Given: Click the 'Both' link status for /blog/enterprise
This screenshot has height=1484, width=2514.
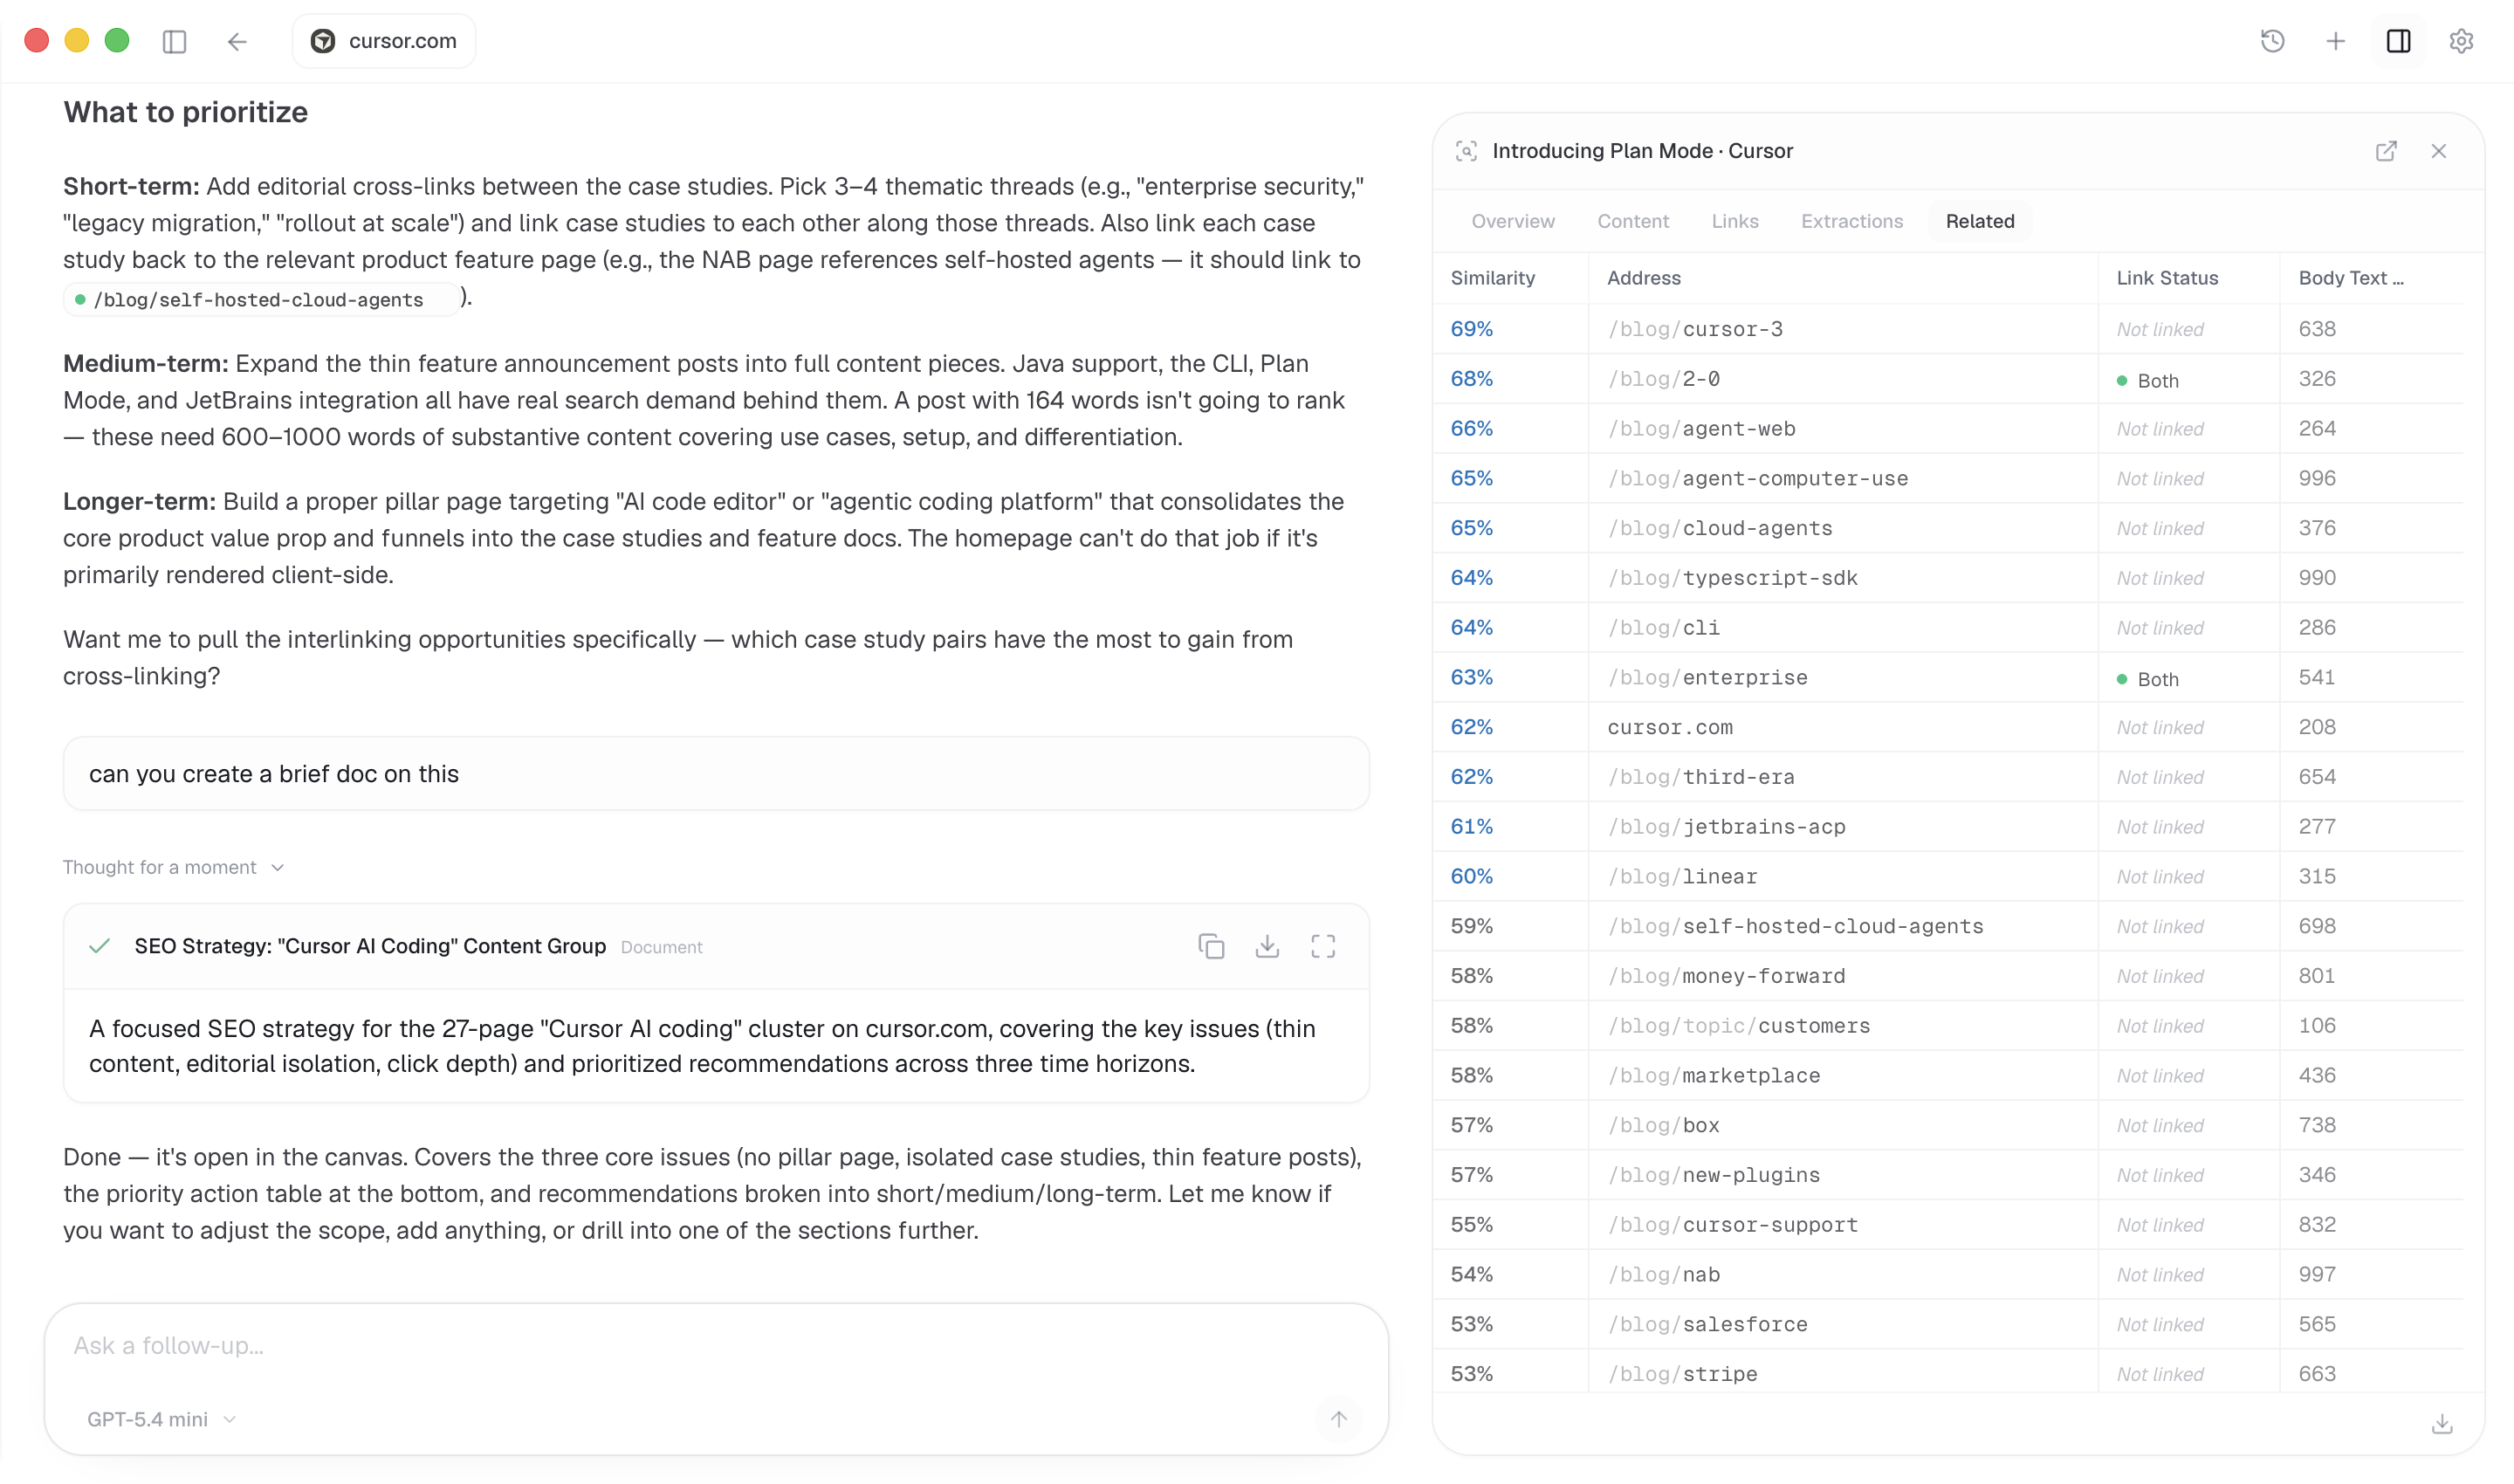Looking at the screenshot, I should [x=2148, y=679].
